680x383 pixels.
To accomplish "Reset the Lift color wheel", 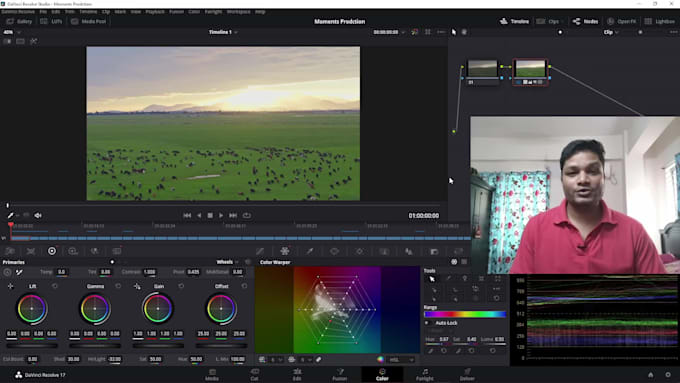I will (55, 286).
